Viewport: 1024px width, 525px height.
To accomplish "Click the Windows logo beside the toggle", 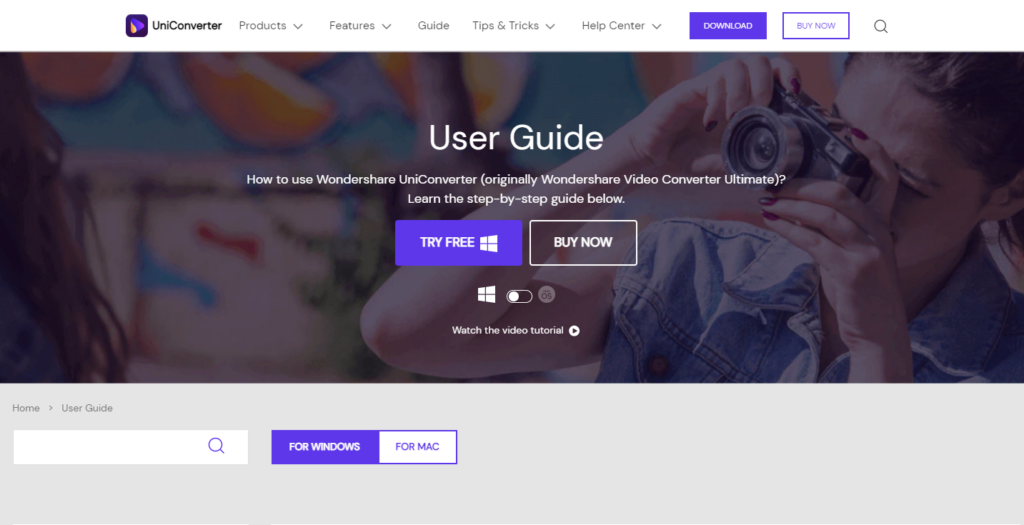I will click(x=487, y=295).
